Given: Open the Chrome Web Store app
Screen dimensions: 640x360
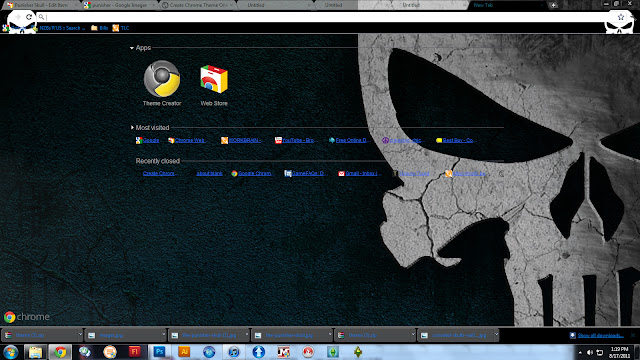Looking at the screenshot, I should [x=214, y=85].
